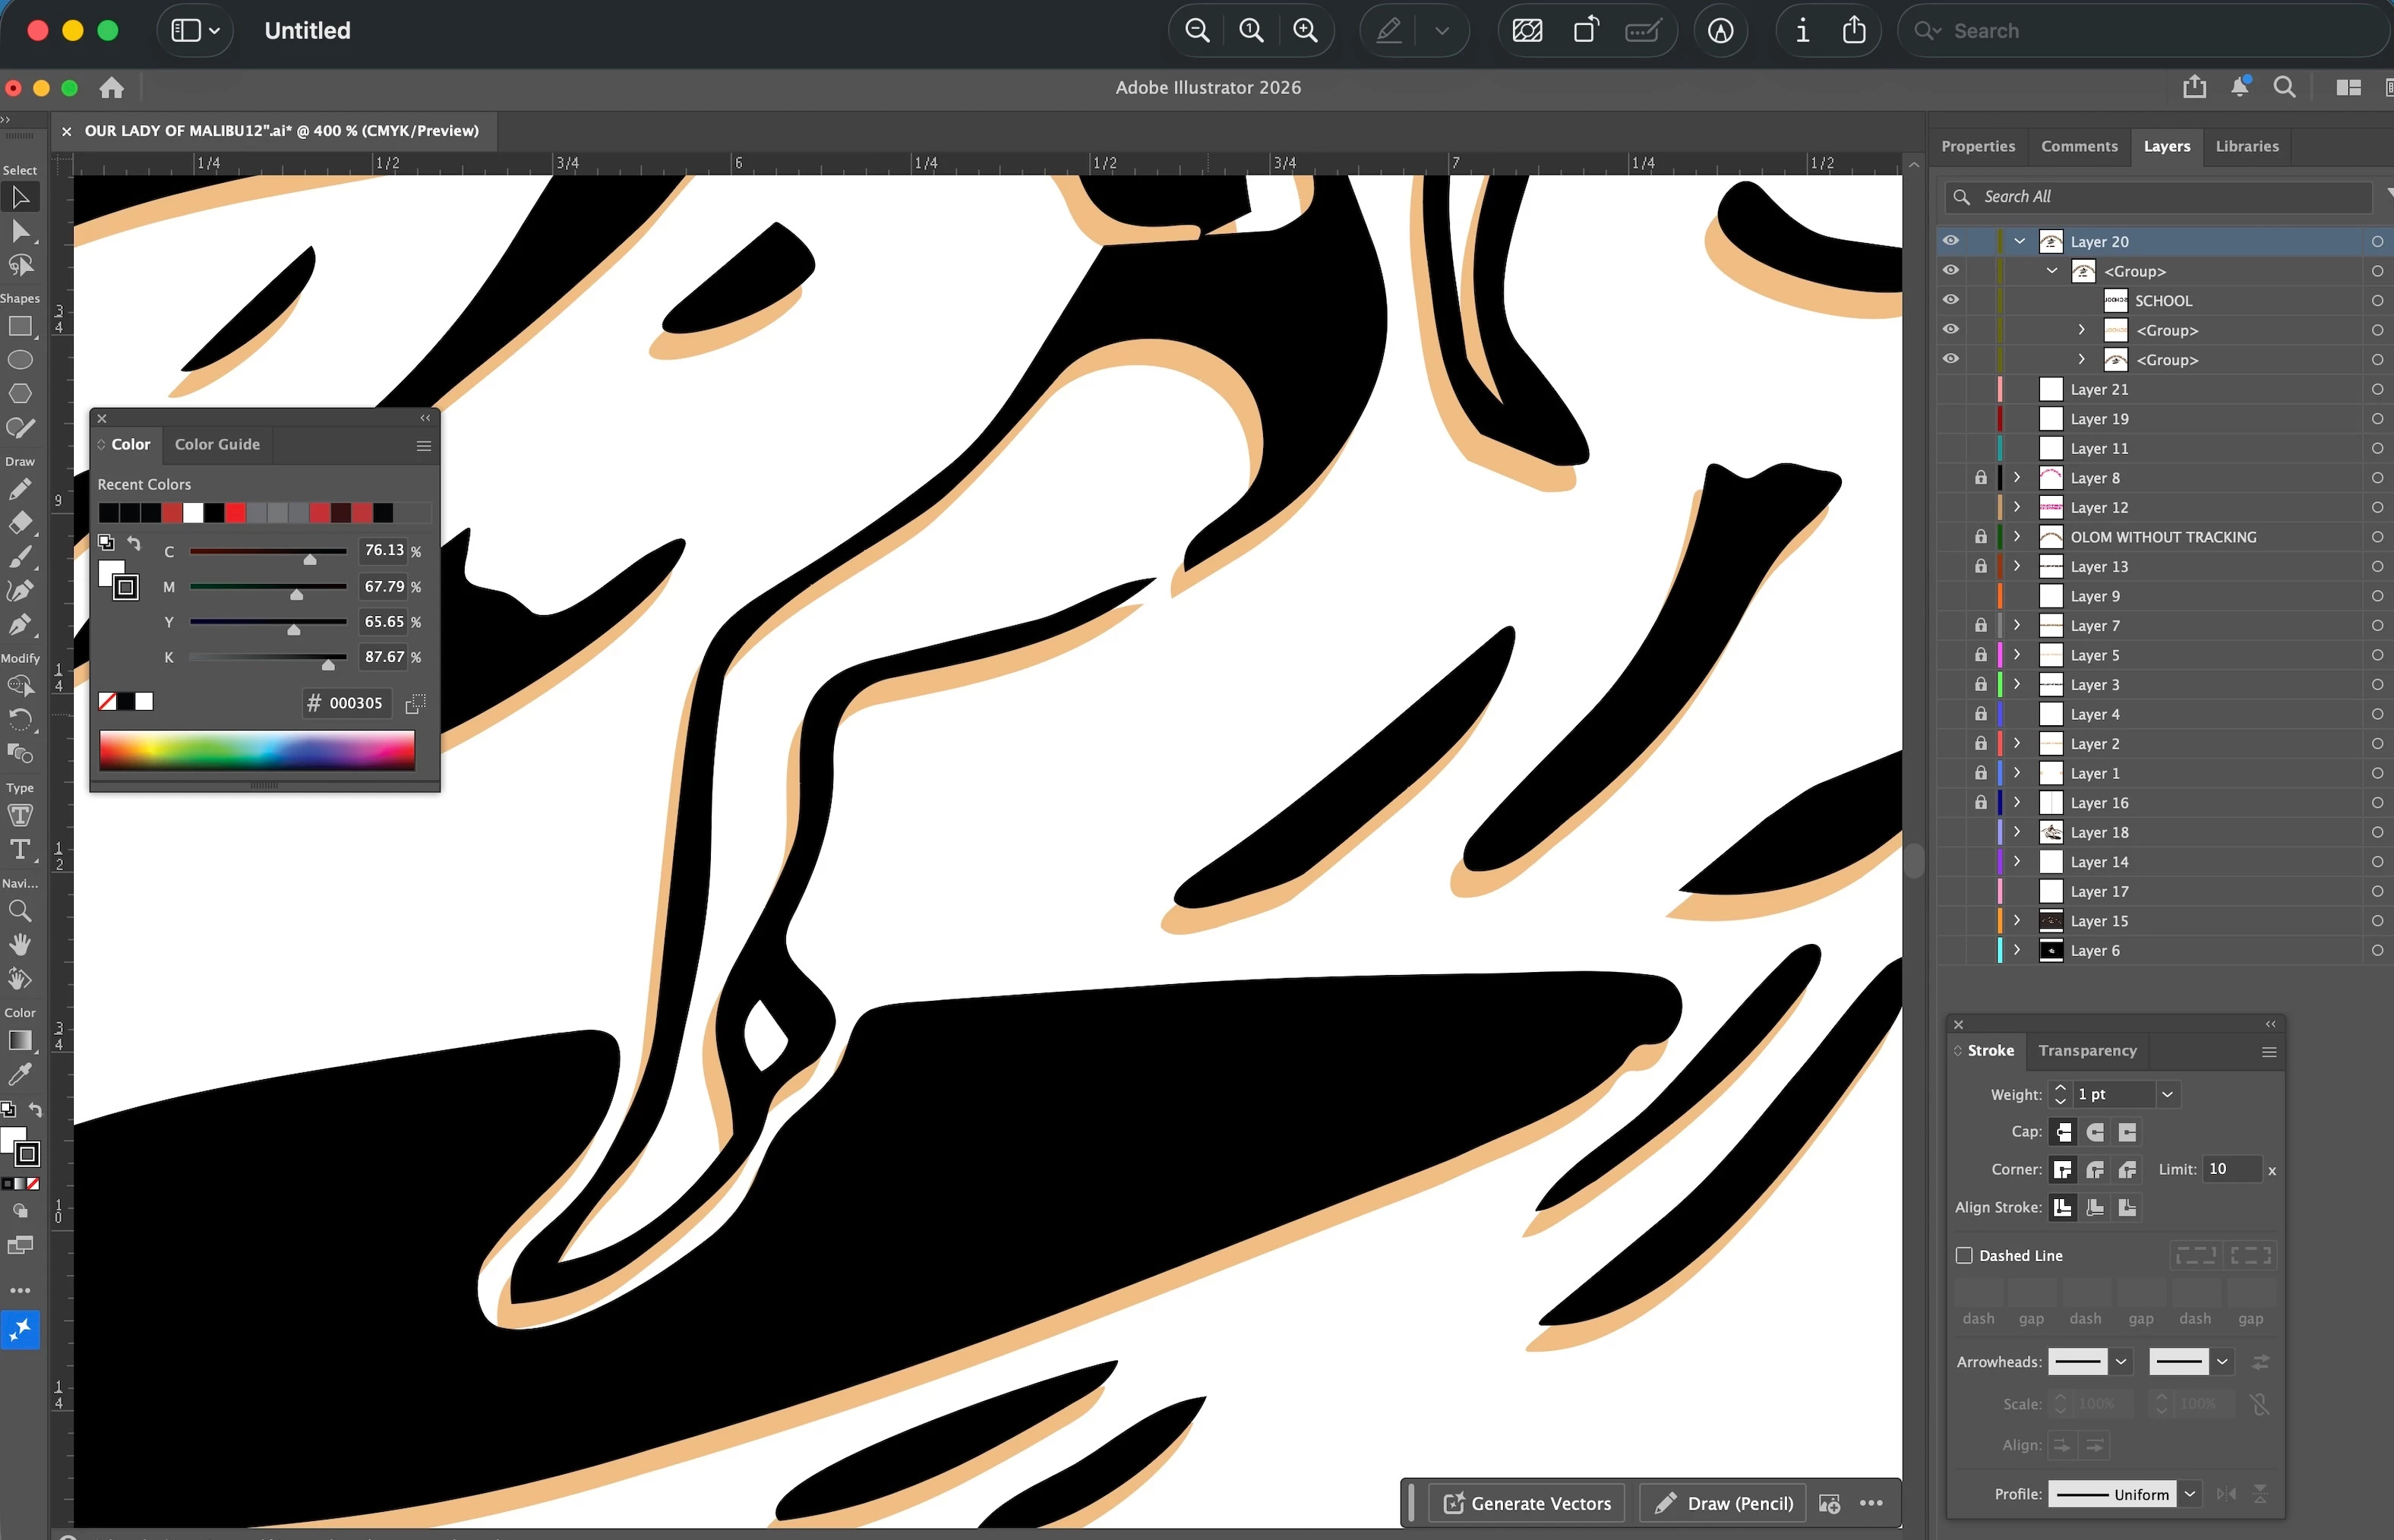Click the Draw (Pencil) button
This screenshot has height=1540, width=2394.
click(x=1724, y=1503)
